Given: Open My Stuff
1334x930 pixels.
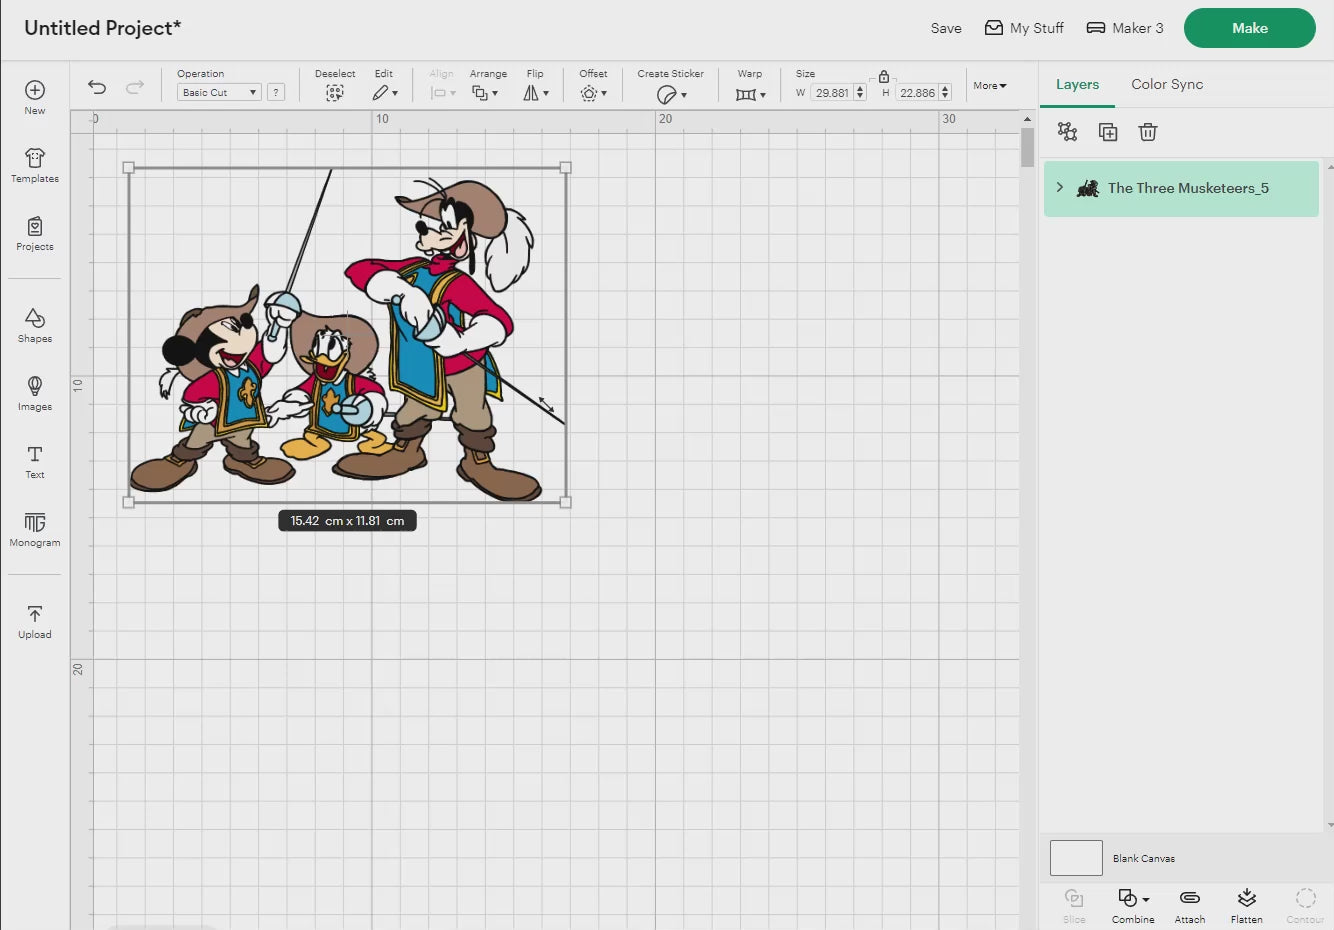Looking at the screenshot, I should pyautogui.click(x=1024, y=28).
